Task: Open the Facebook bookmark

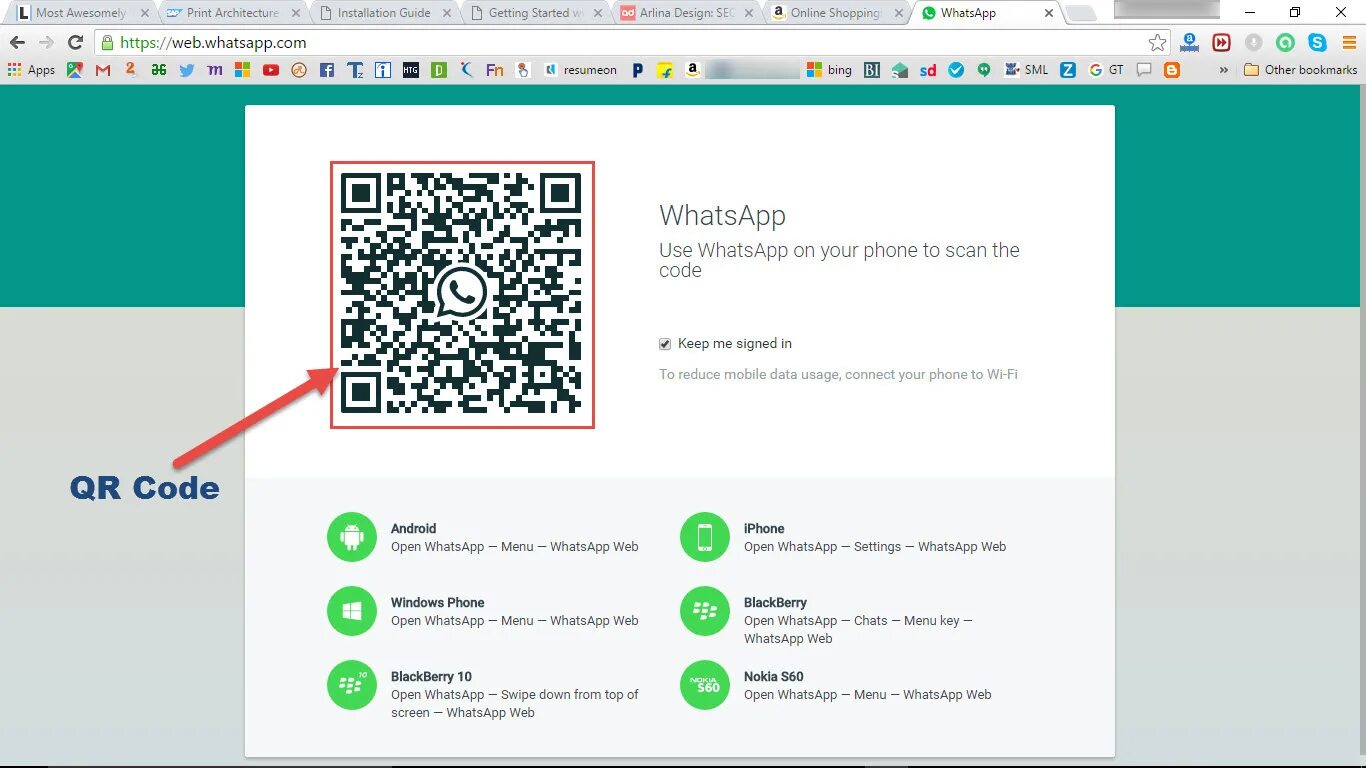Action: 327,70
